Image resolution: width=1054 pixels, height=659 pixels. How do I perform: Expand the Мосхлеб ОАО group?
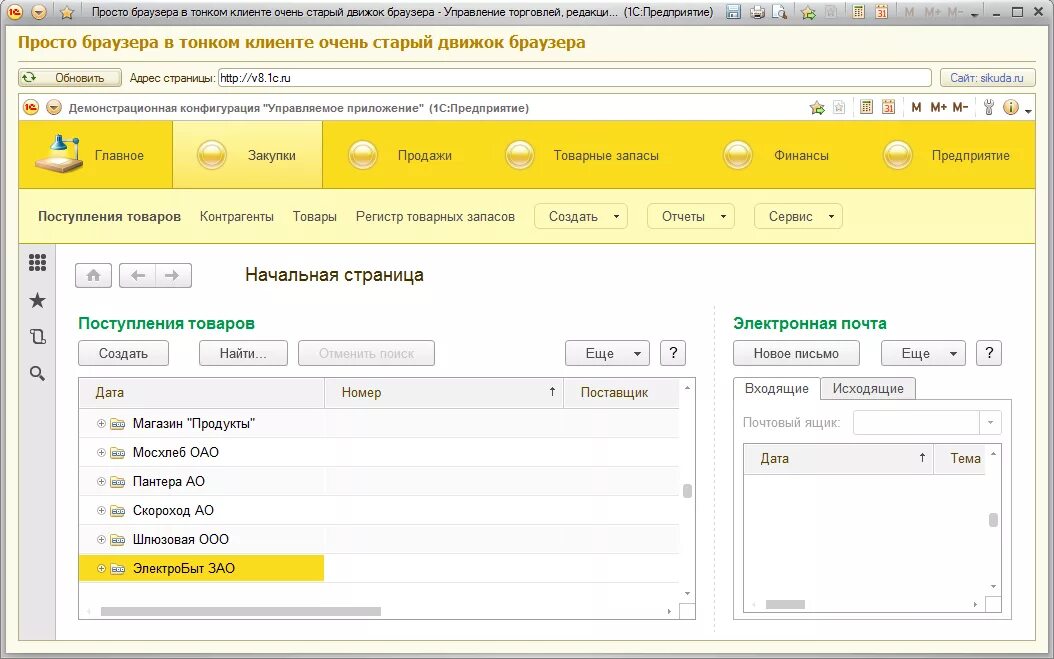pyautogui.click(x=101, y=453)
